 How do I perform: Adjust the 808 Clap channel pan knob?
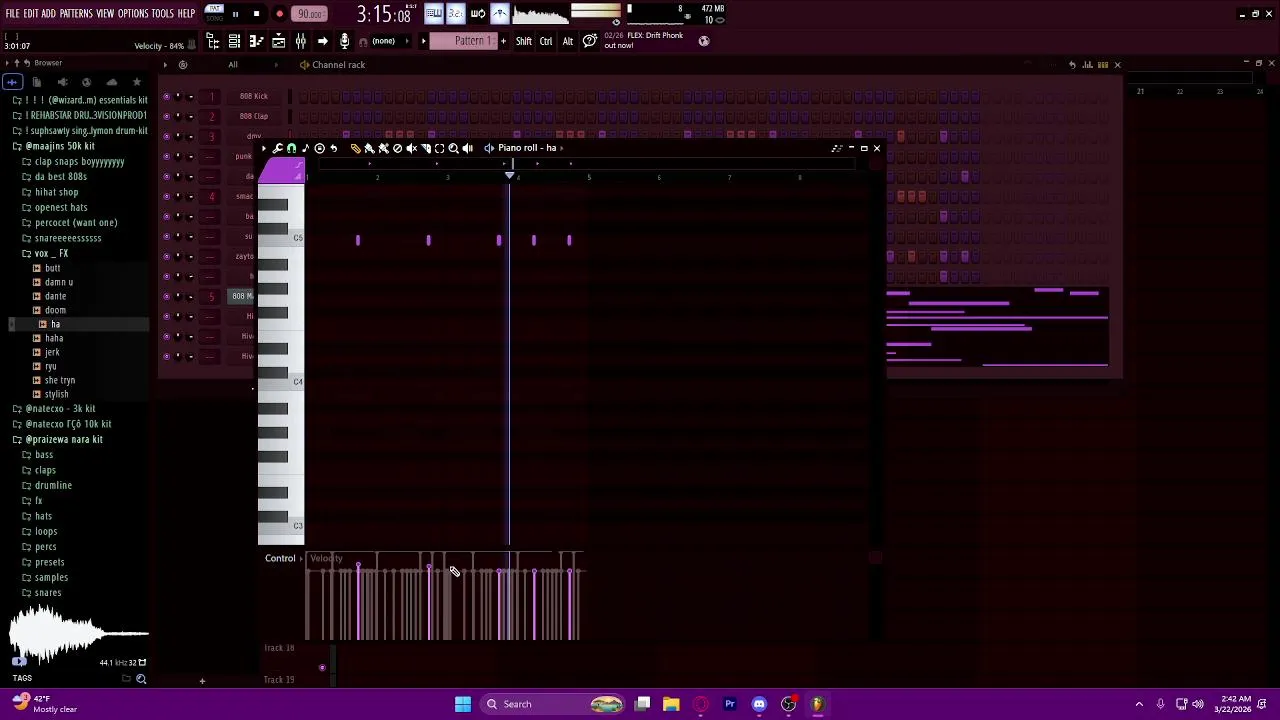(x=178, y=116)
